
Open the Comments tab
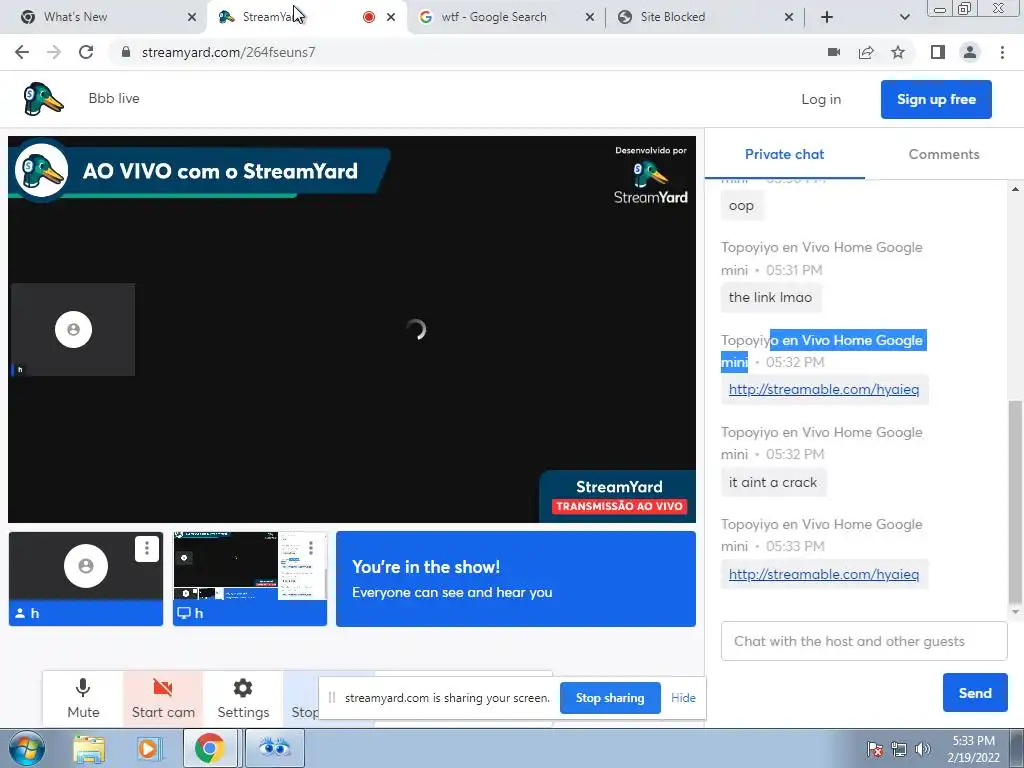pos(944,154)
